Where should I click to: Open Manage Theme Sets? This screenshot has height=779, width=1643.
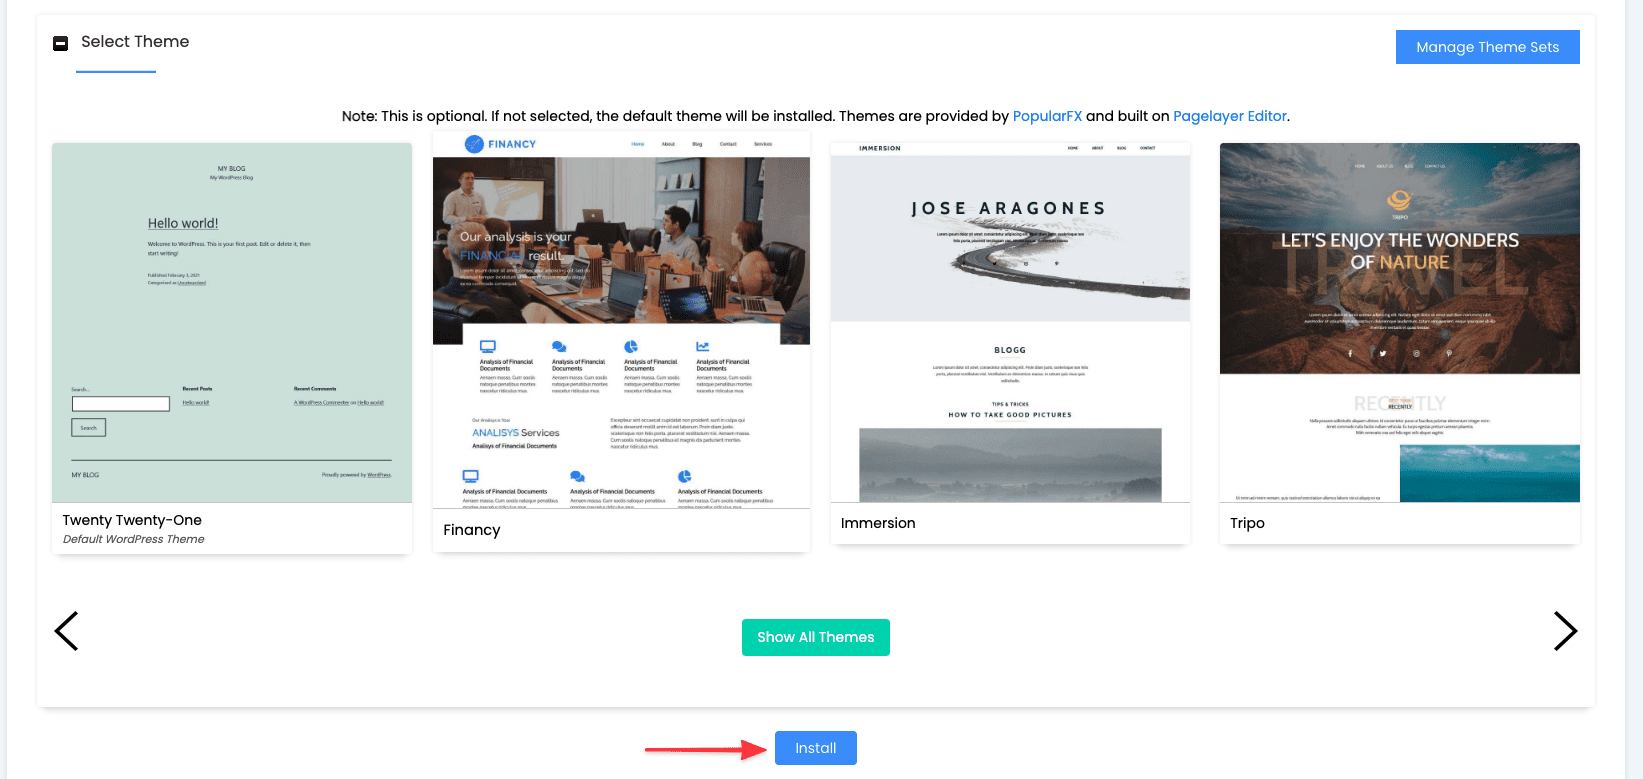click(x=1487, y=47)
